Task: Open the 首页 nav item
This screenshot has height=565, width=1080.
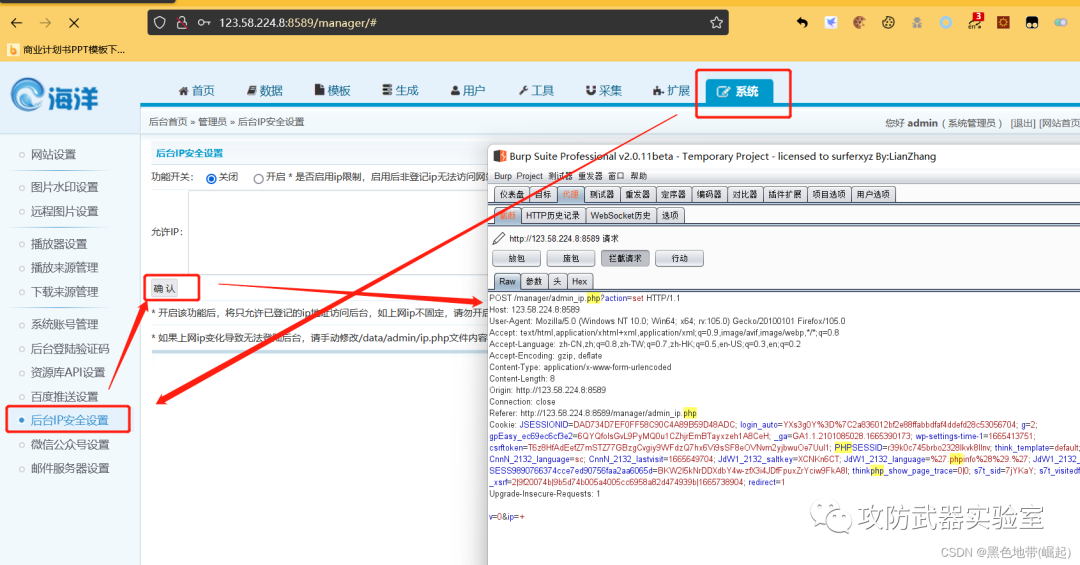Action: [196, 90]
